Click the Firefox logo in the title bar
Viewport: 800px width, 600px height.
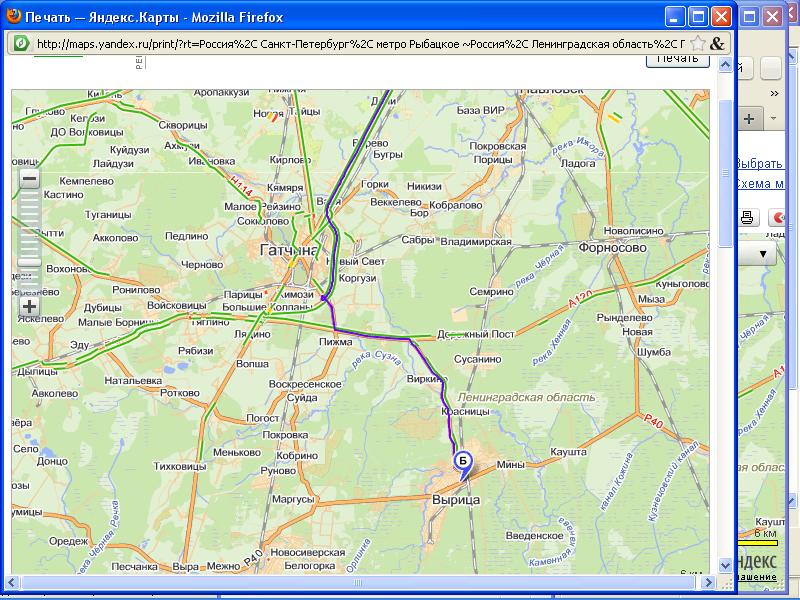[x=13, y=16]
